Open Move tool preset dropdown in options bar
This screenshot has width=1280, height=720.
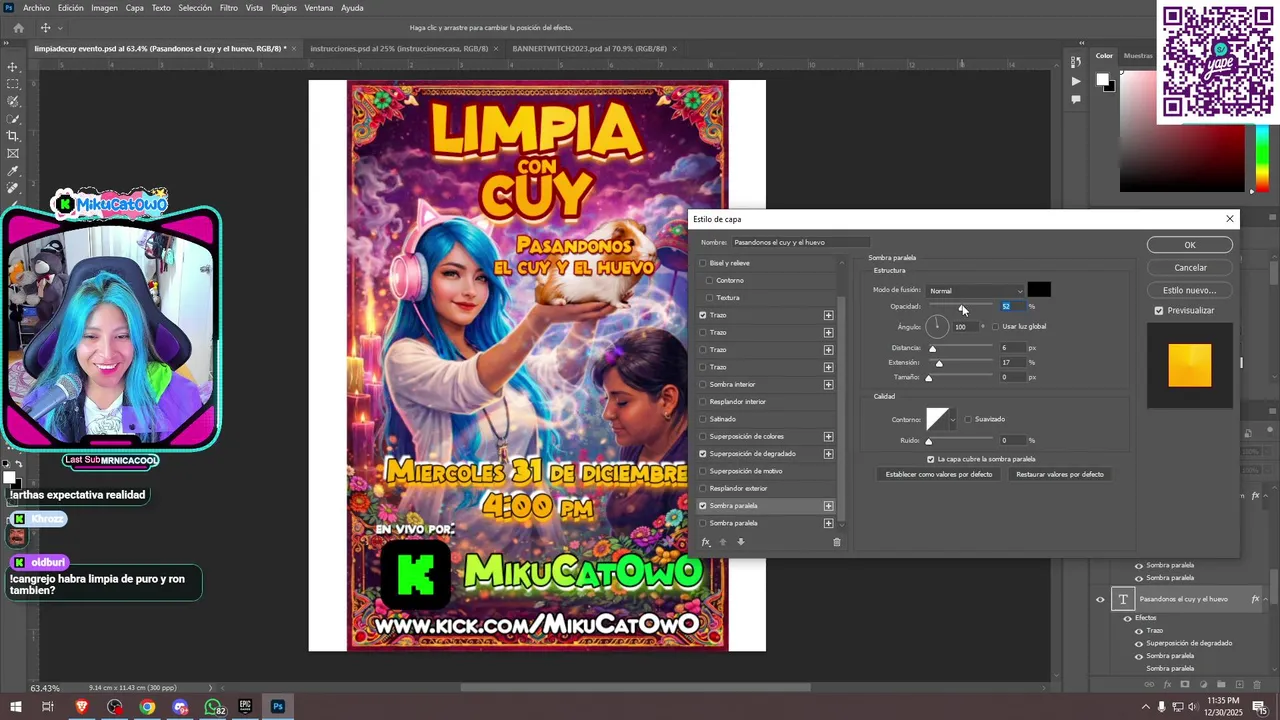pos(59,28)
